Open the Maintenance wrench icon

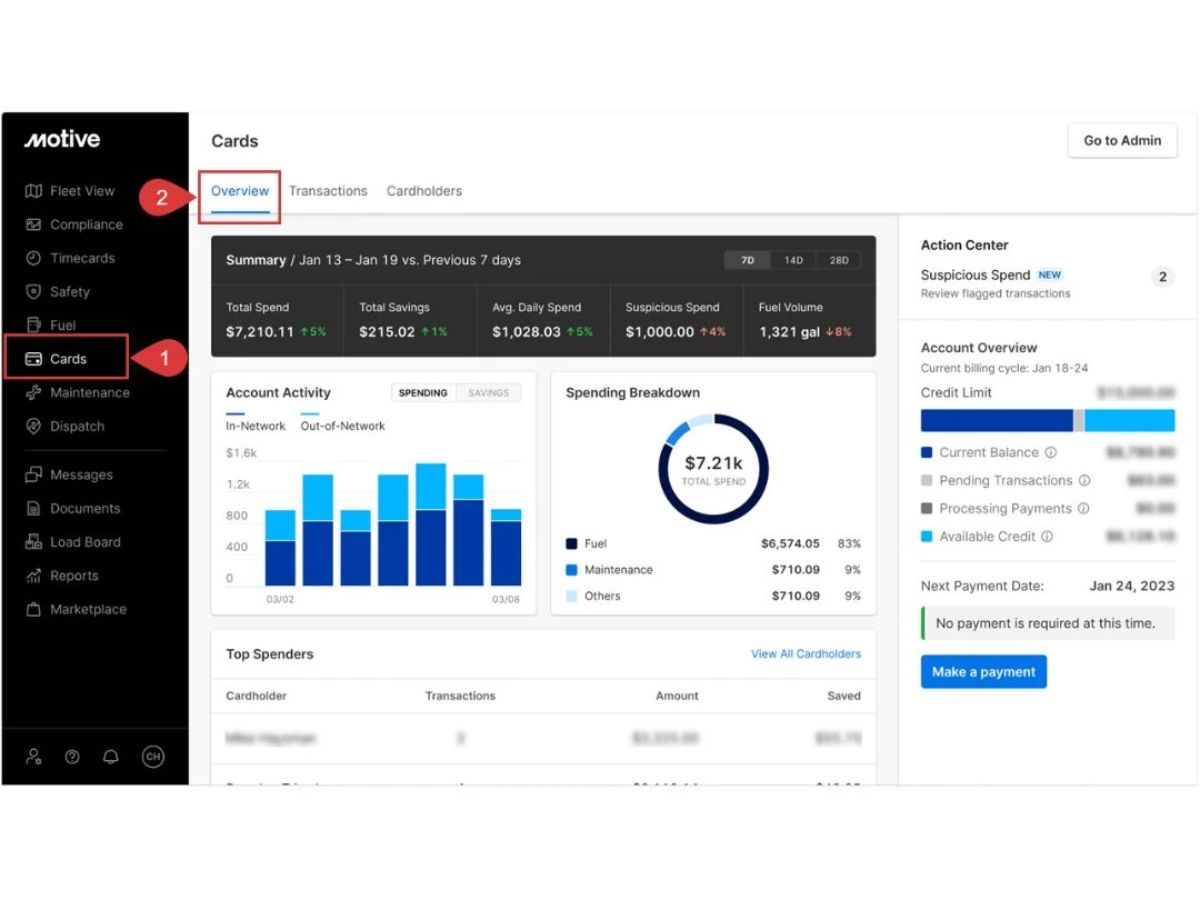pos(33,393)
